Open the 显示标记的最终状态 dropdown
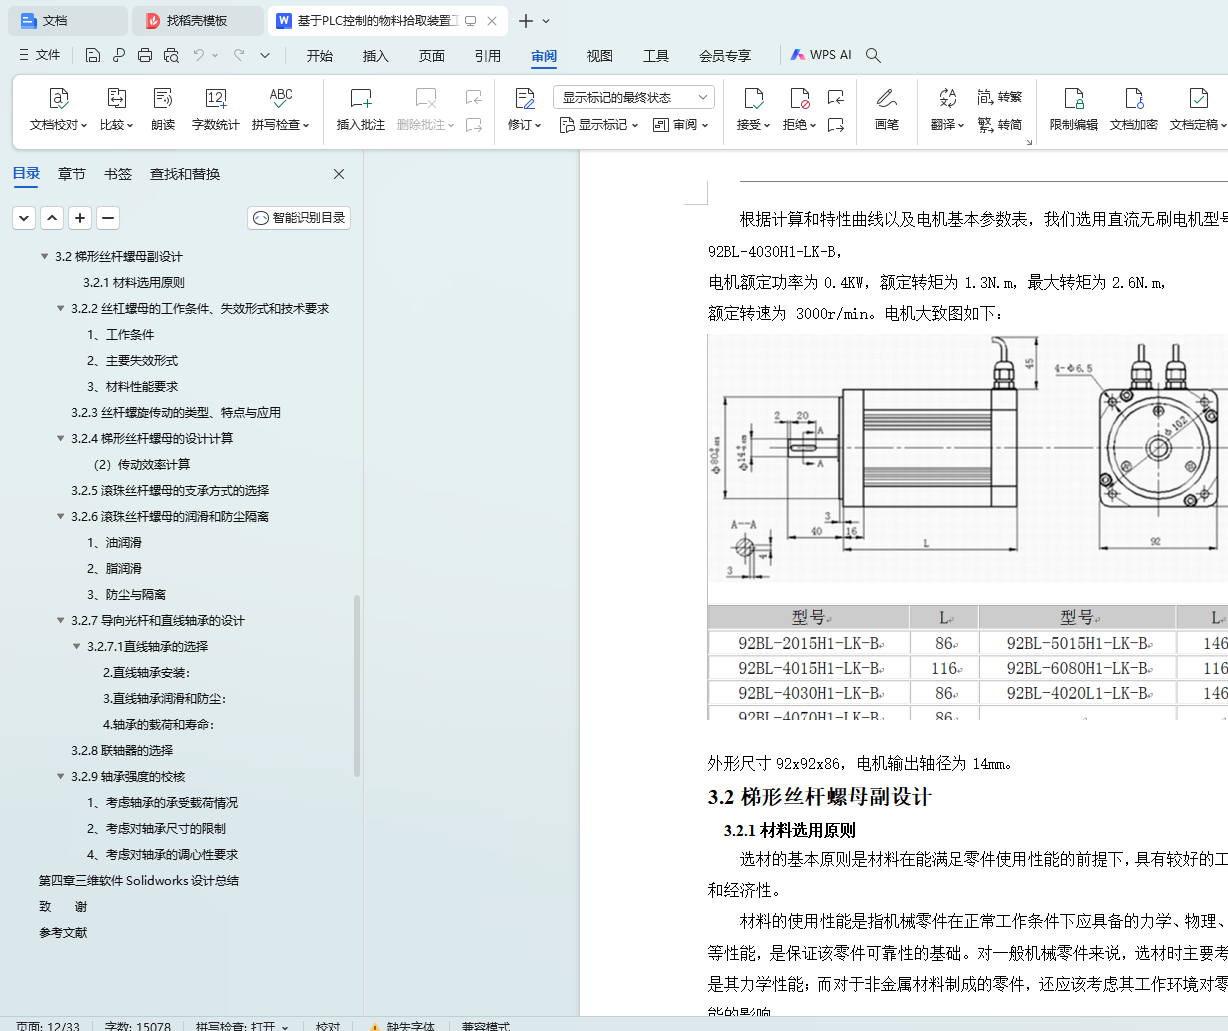This screenshot has height=1031, width=1228. (x=633, y=97)
